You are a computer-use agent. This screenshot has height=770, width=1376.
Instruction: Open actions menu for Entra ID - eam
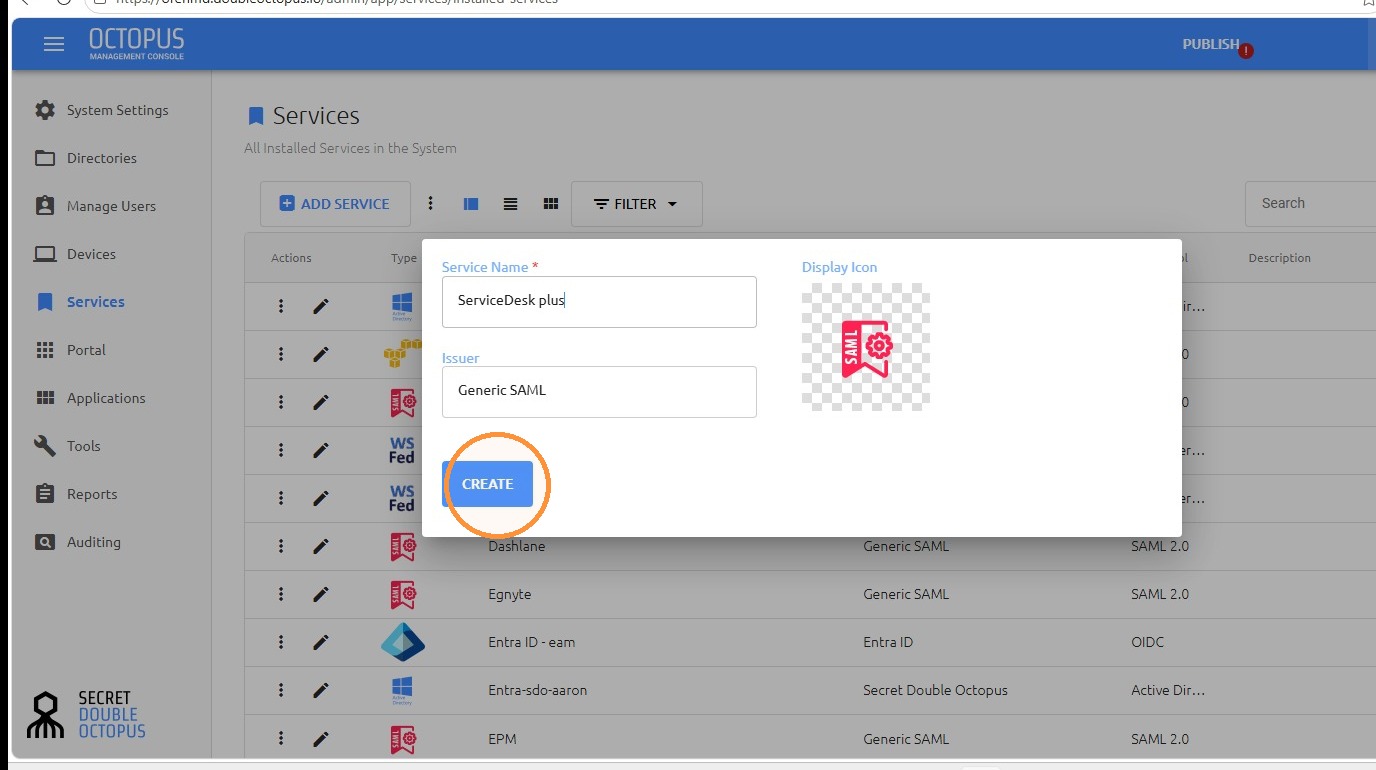281,642
